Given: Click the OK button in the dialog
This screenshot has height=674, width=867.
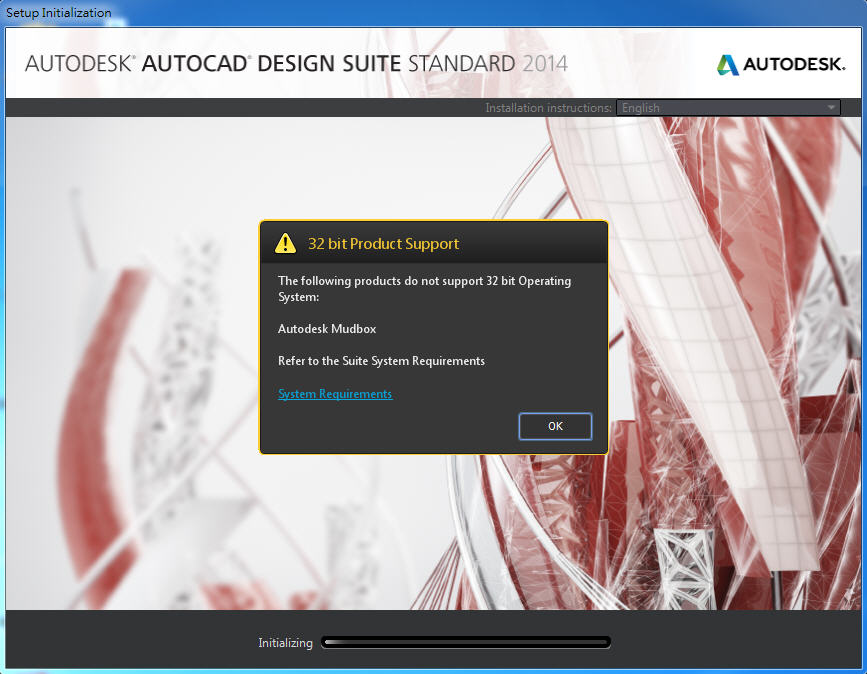Looking at the screenshot, I should click(x=555, y=426).
